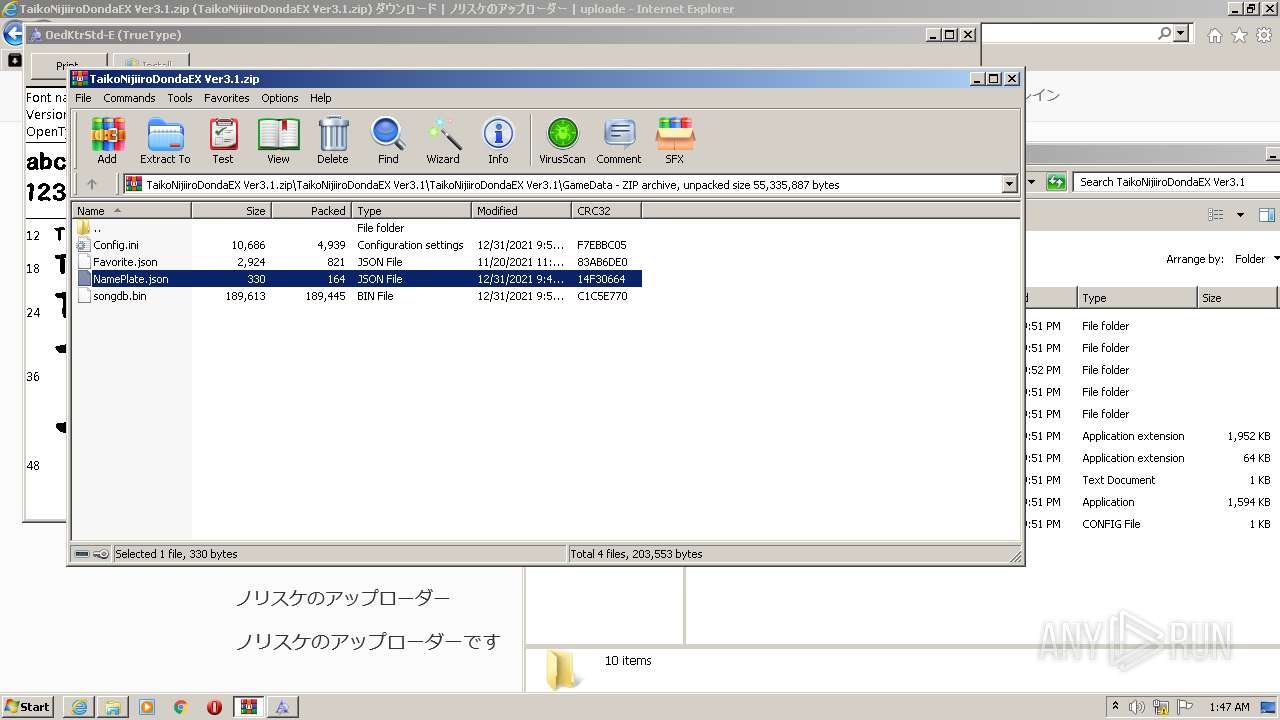Click the Add toolbar icon in WinRAR
Viewport: 1280px width, 720px height.
point(107,140)
